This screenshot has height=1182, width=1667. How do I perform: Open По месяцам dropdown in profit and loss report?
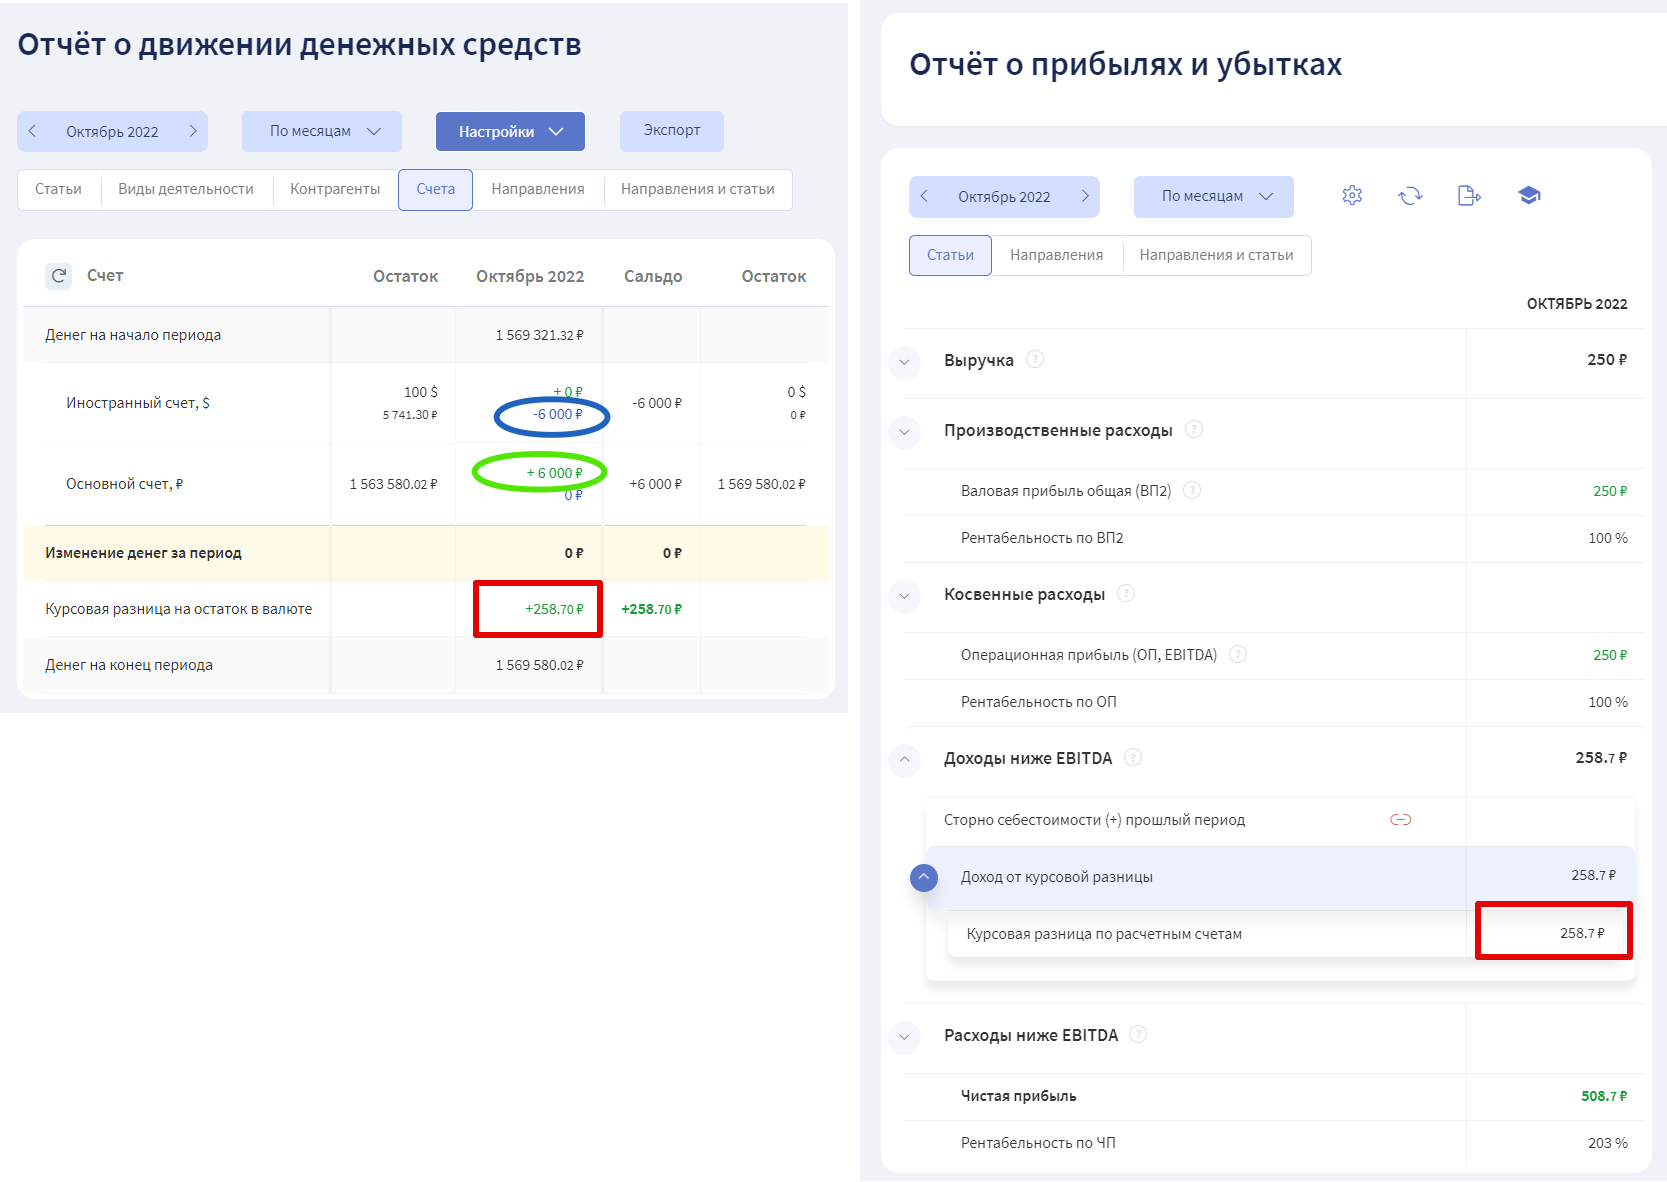pos(1214,197)
